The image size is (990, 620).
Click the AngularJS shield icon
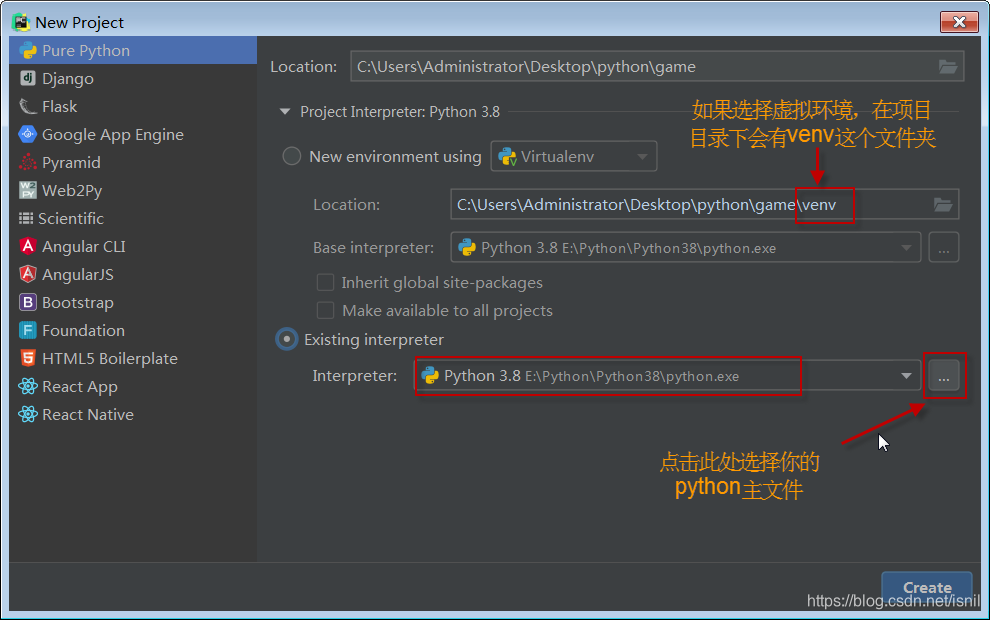click(x=28, y=274)
